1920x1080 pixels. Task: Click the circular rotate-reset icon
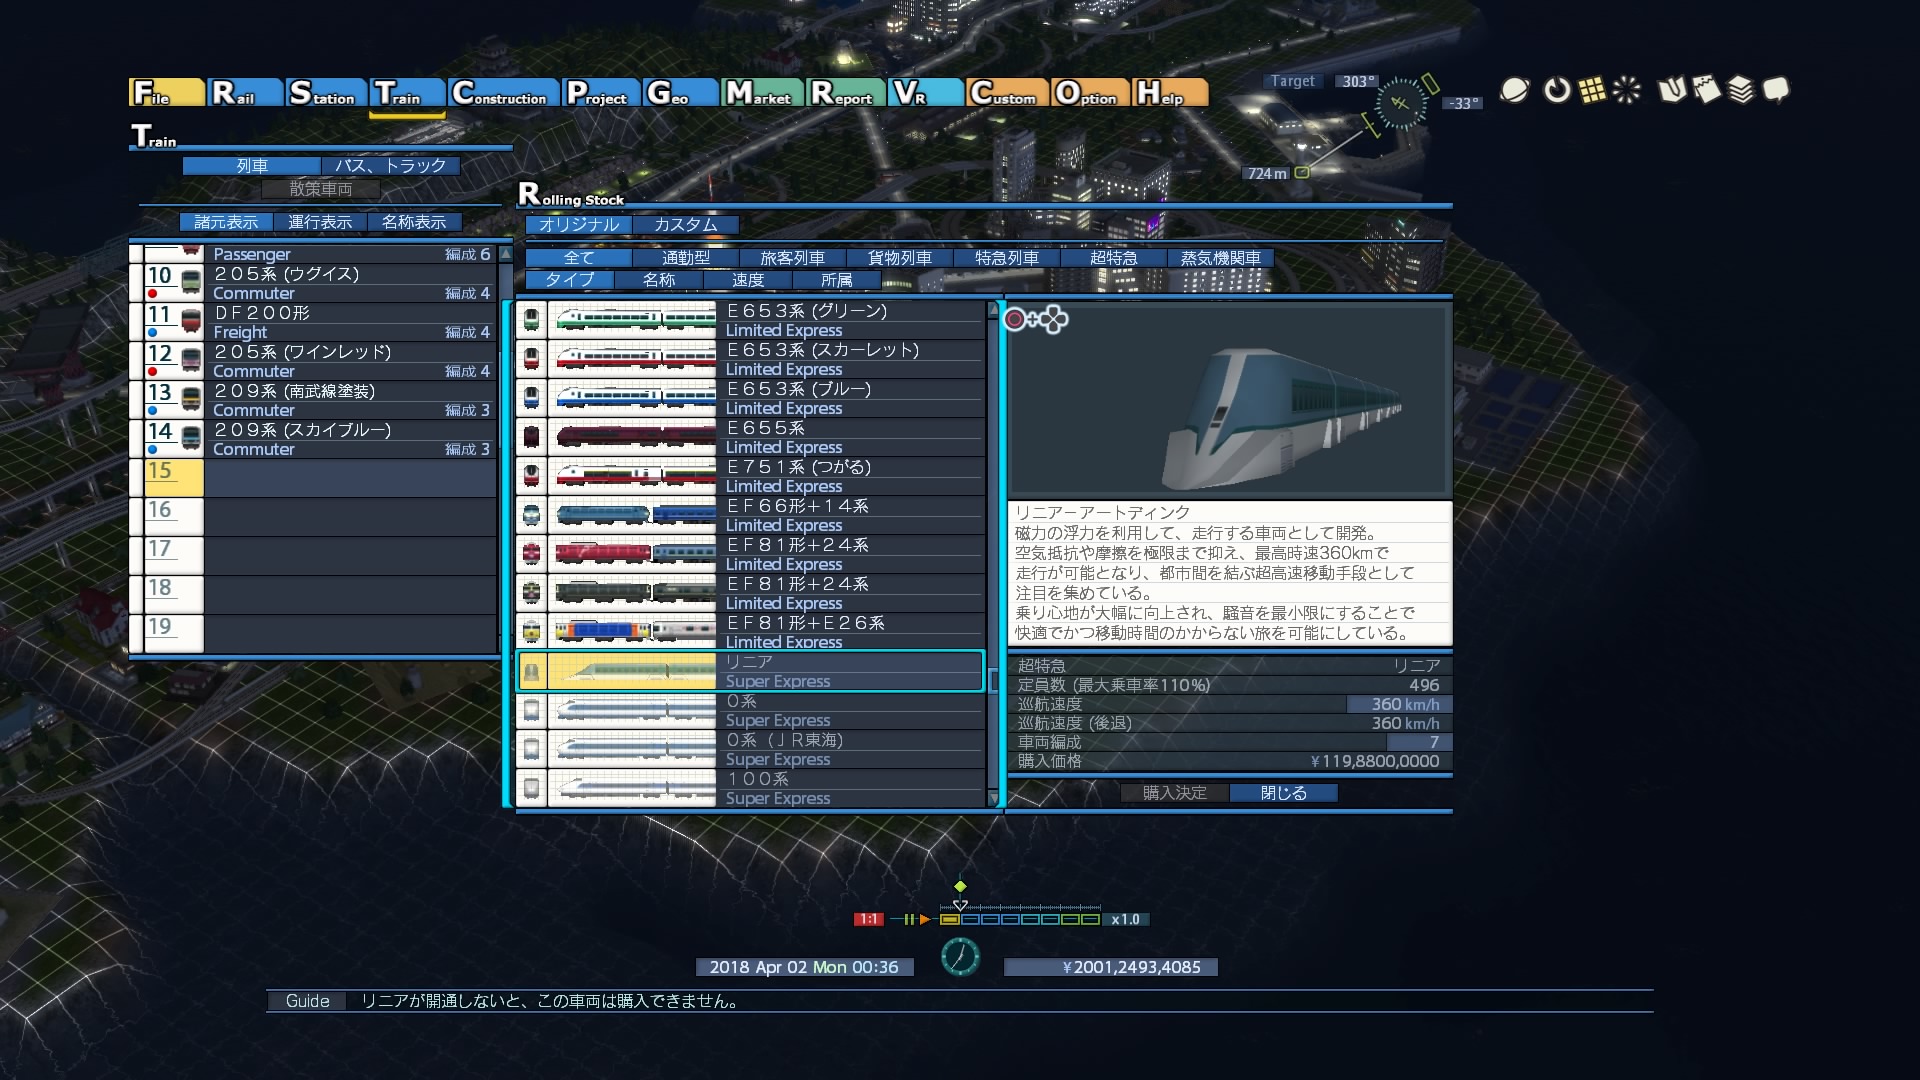[x=1557, y=91]
